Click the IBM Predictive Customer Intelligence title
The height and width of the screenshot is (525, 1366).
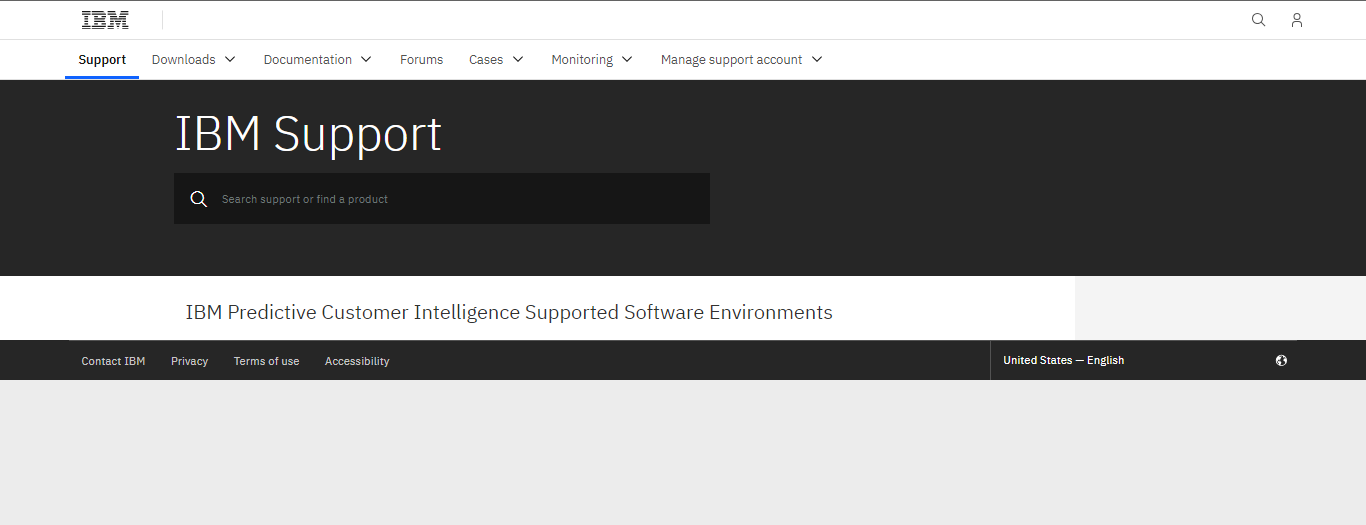(x=509, y=312)
